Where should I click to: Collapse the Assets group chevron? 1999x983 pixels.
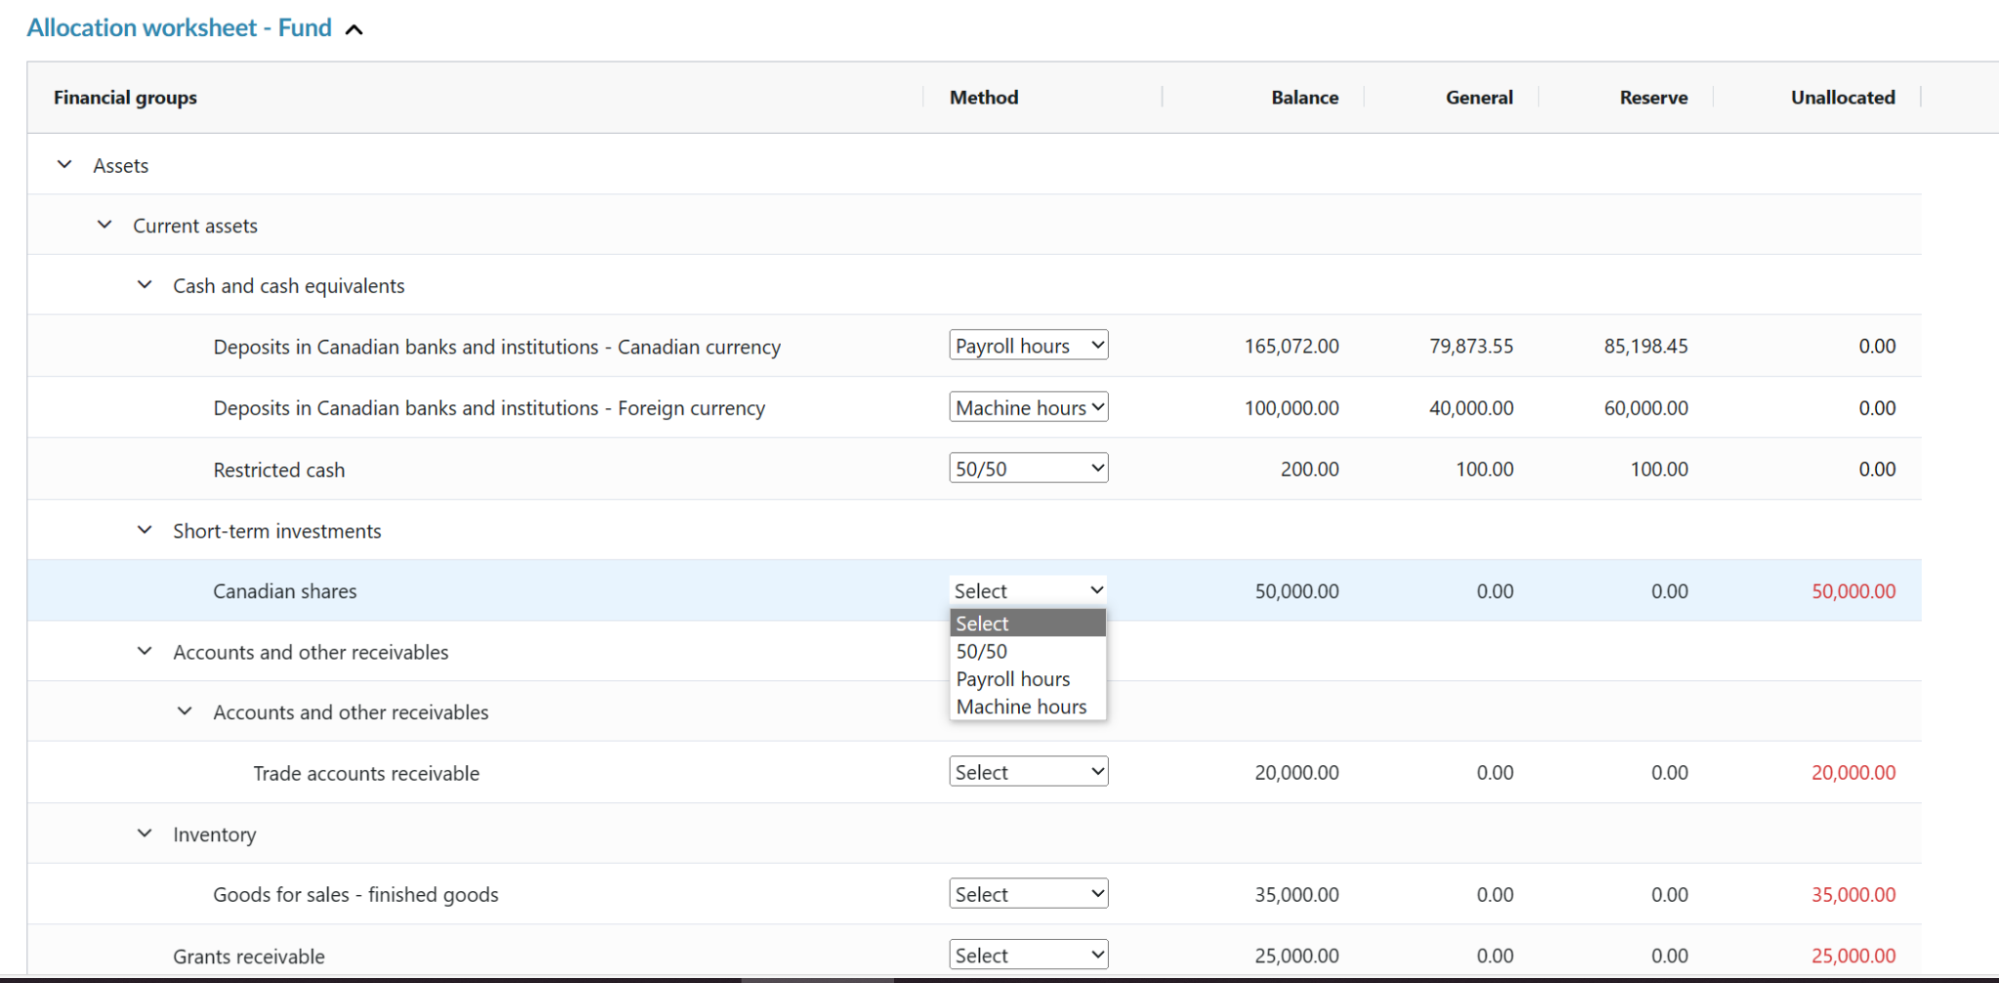[x=65, y=165]
